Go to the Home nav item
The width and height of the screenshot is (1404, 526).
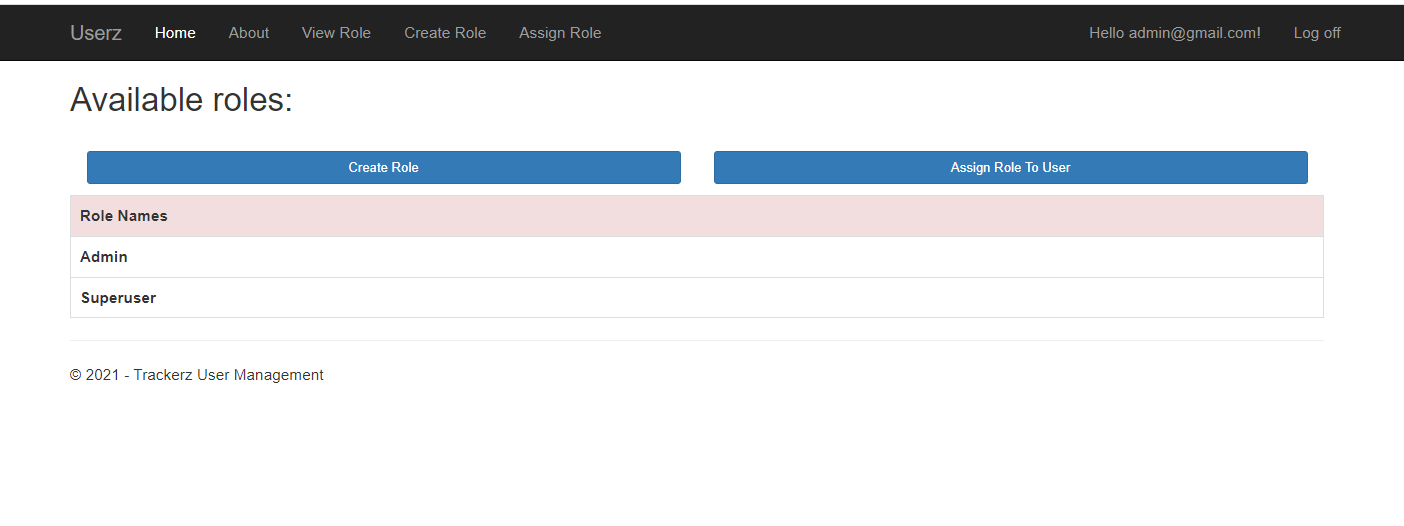pyautogui.click(x=175, y=33)
